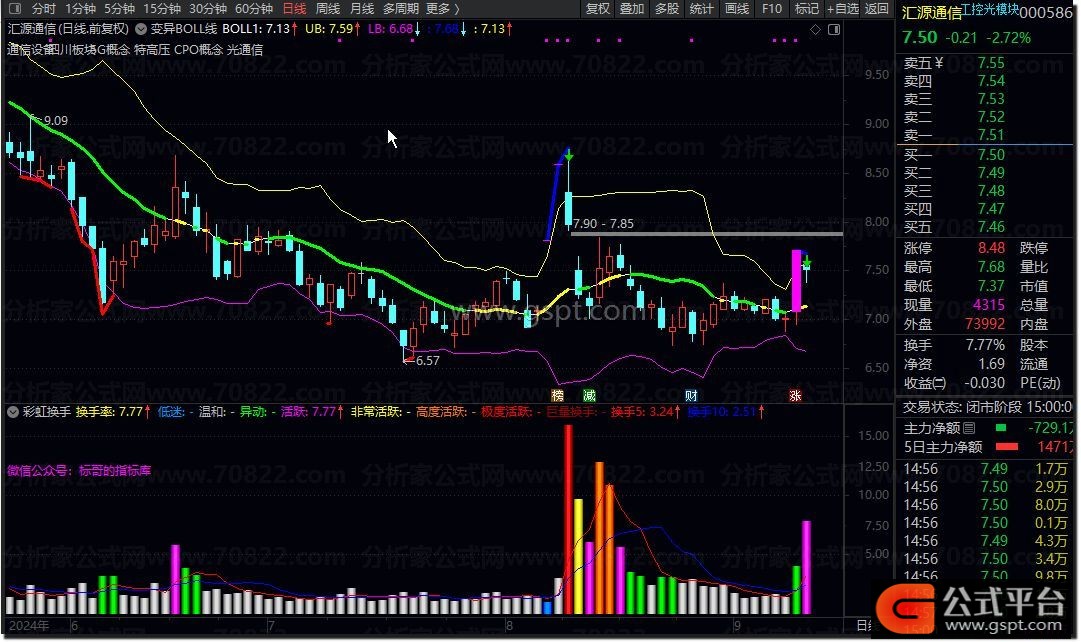Viewport: 1081px width, 642px height.
Task: Click the stock code 000586
Action: tap(1046, 12)
